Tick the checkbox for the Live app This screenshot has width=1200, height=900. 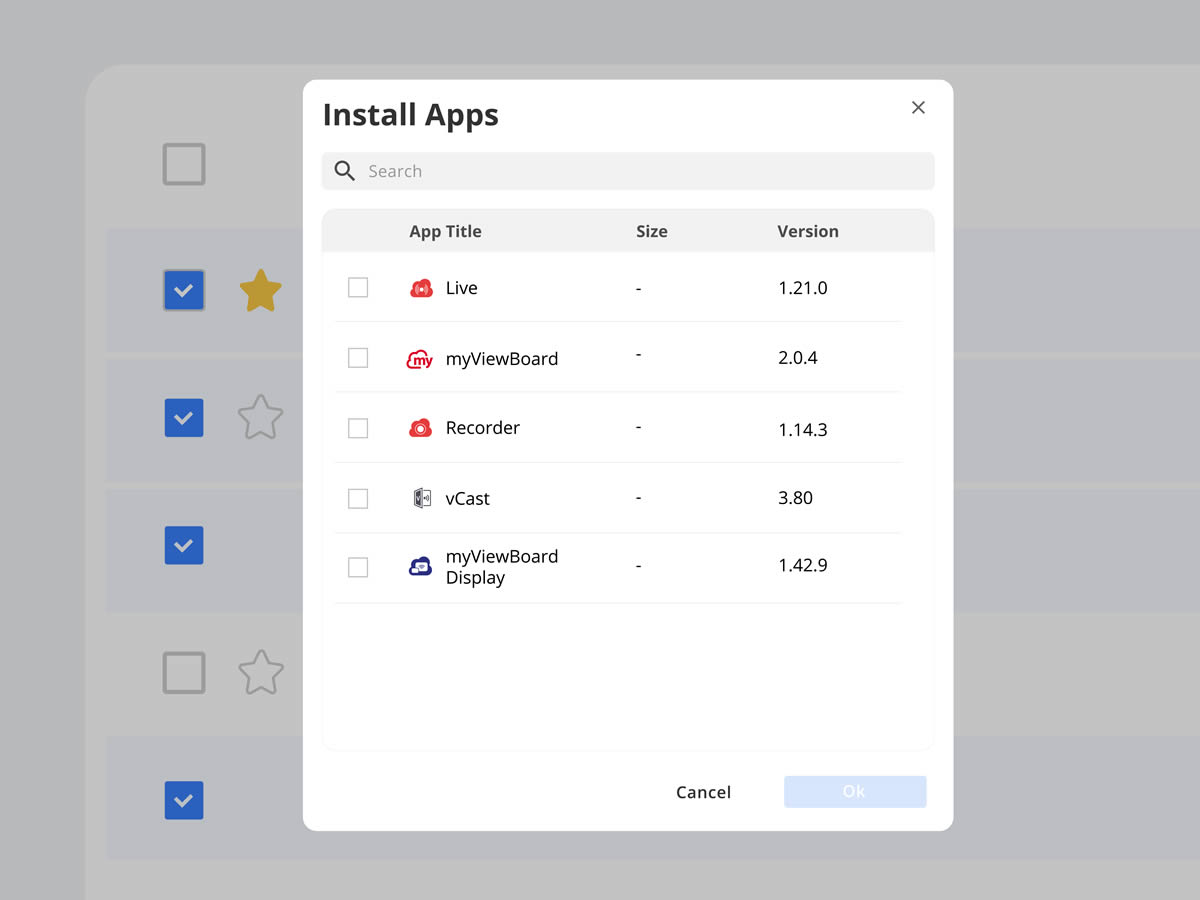click(358, 288)
